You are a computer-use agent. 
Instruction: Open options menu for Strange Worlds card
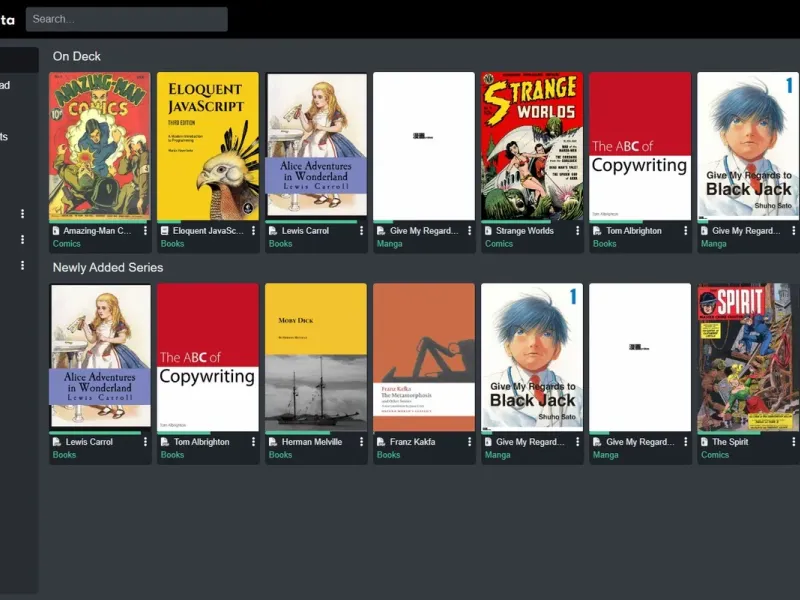[578, 231]
